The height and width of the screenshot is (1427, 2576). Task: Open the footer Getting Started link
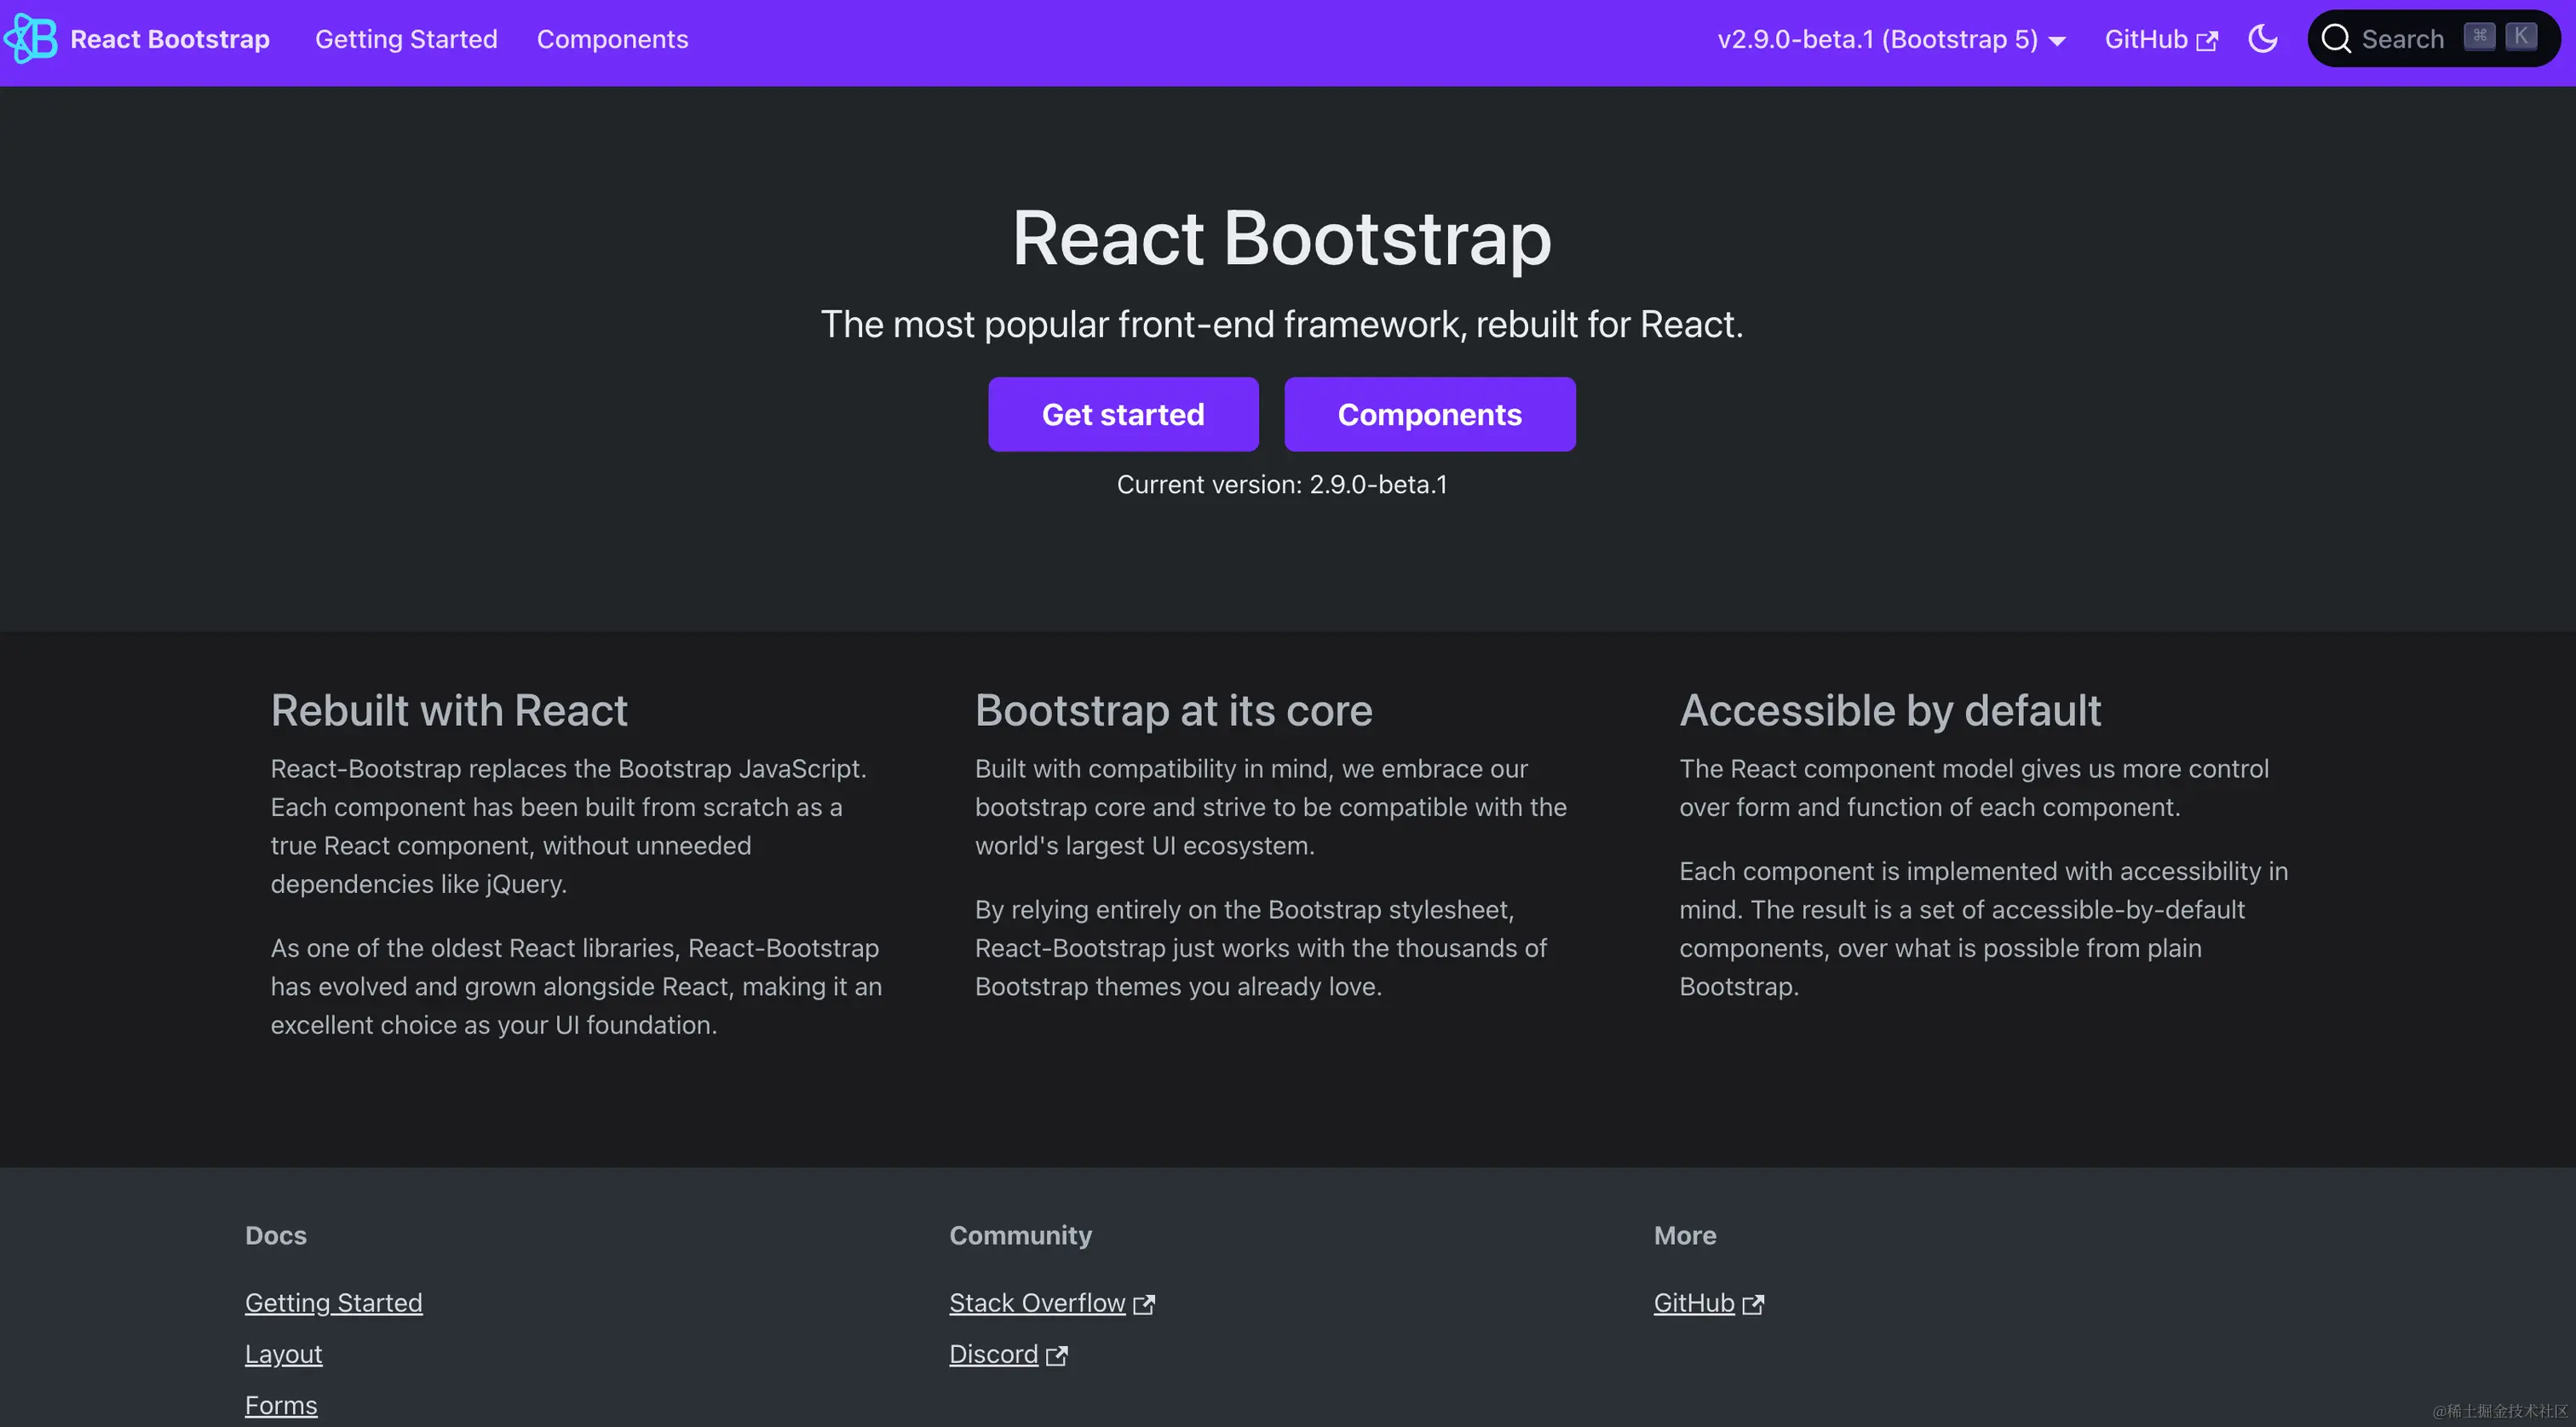click(x=334, y=1303)
